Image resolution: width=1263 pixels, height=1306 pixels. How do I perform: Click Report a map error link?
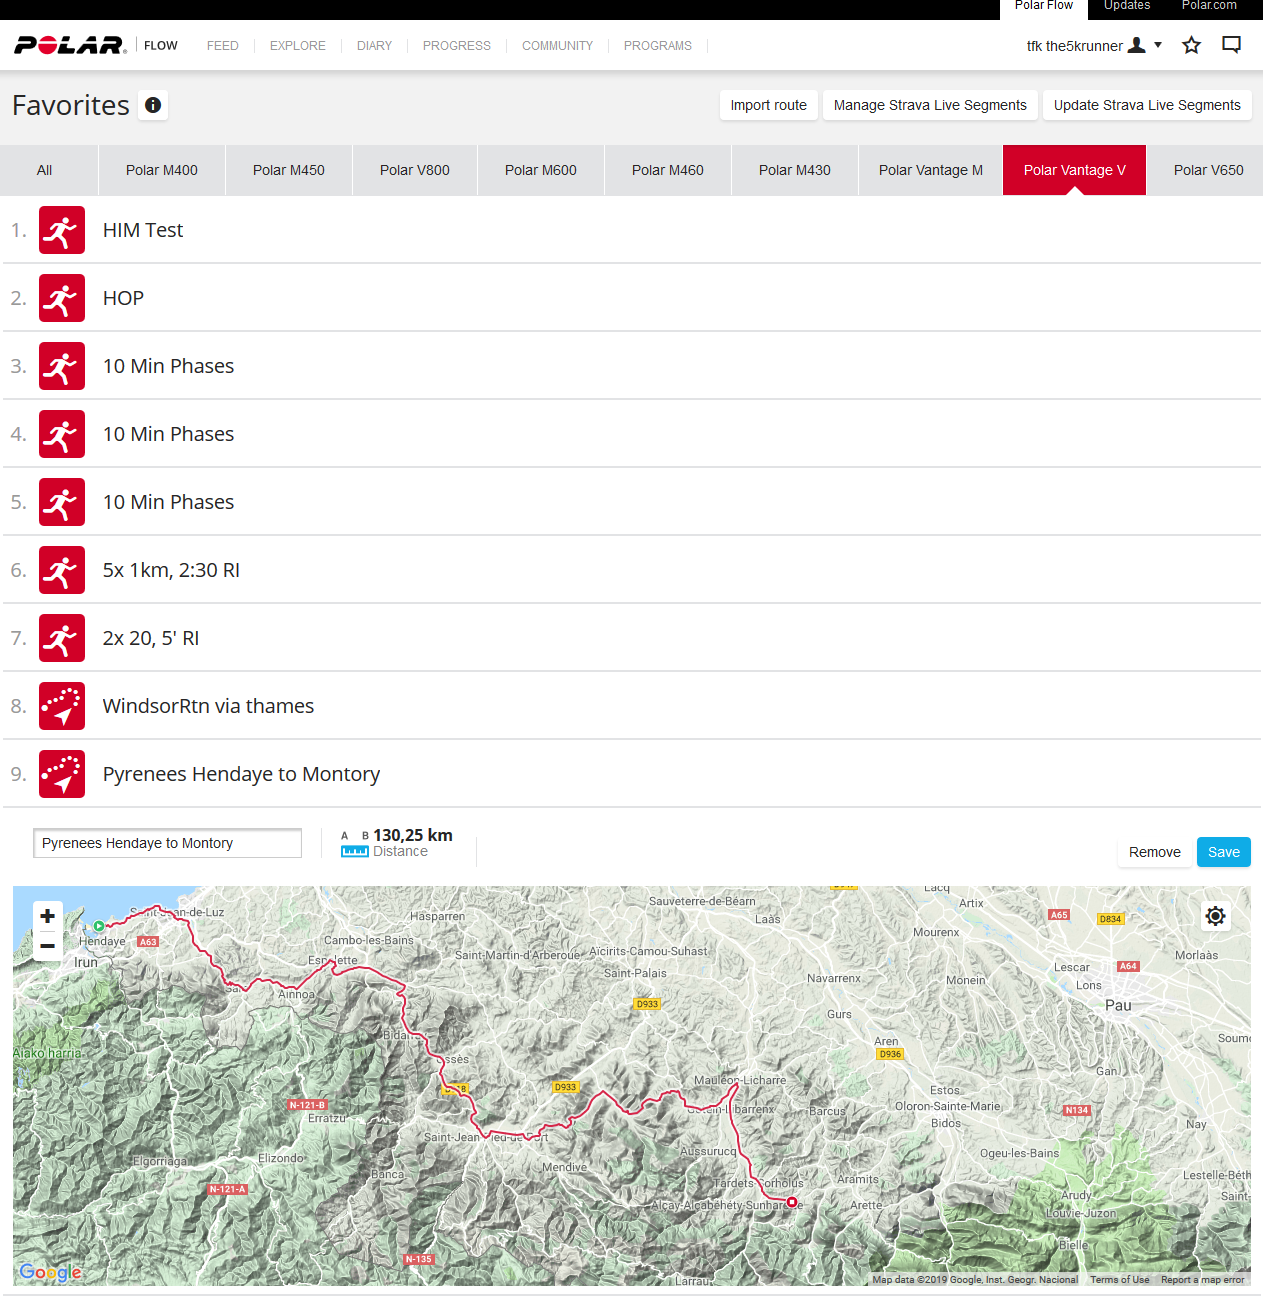(x=1203, y=1279)
